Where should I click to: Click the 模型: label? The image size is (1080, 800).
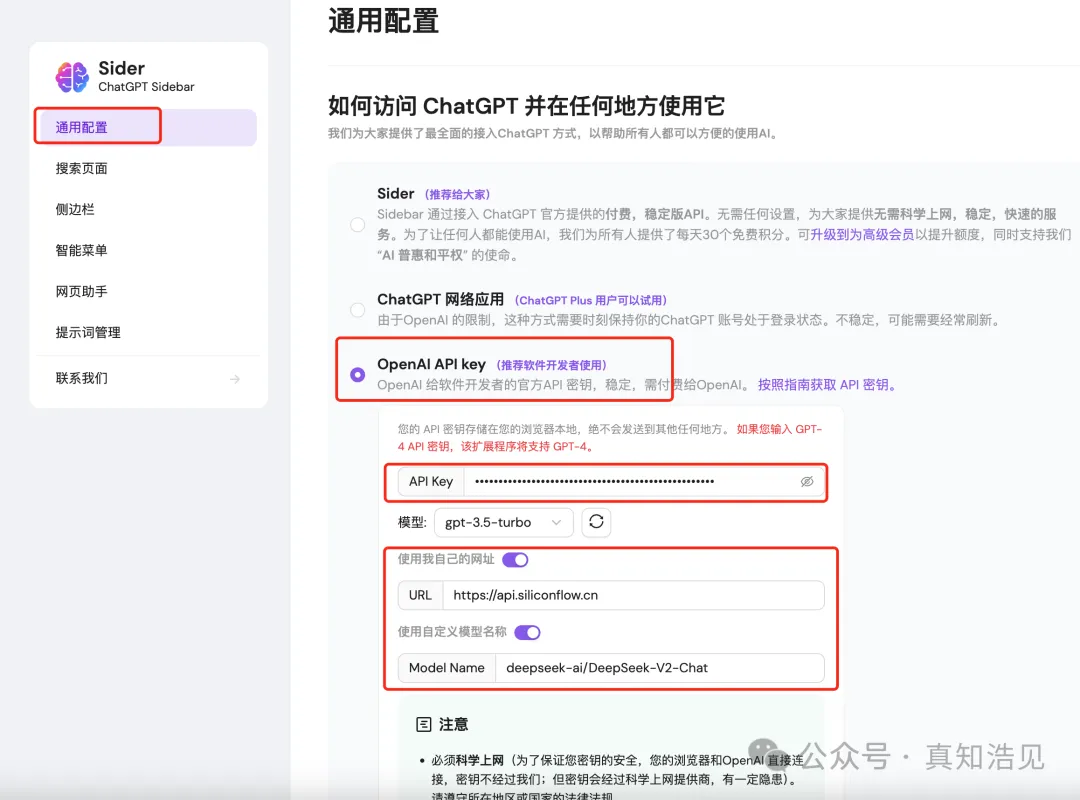click(x=412, y=522)
